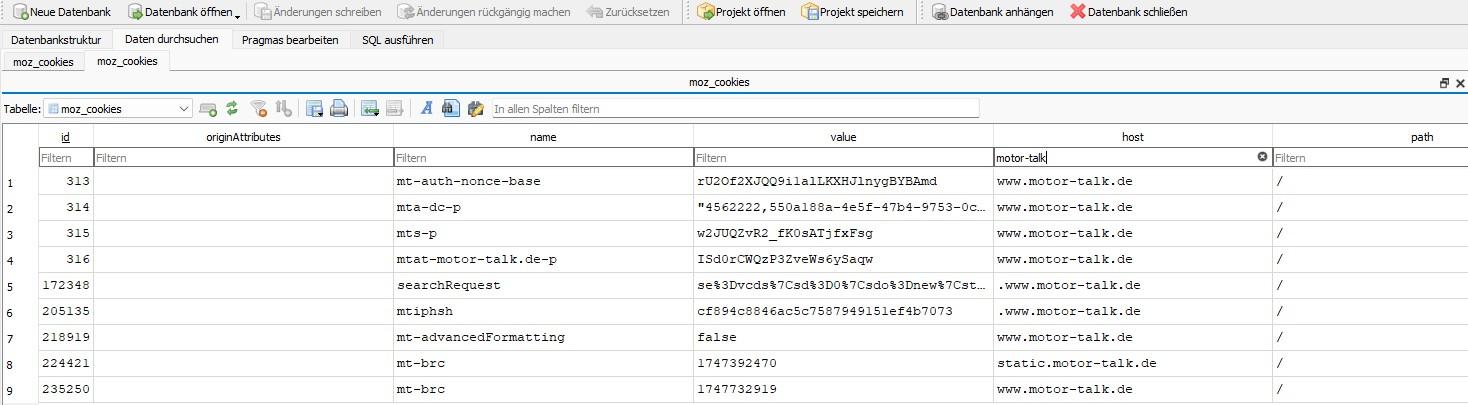Select row header number 5

tap(19, 286)
